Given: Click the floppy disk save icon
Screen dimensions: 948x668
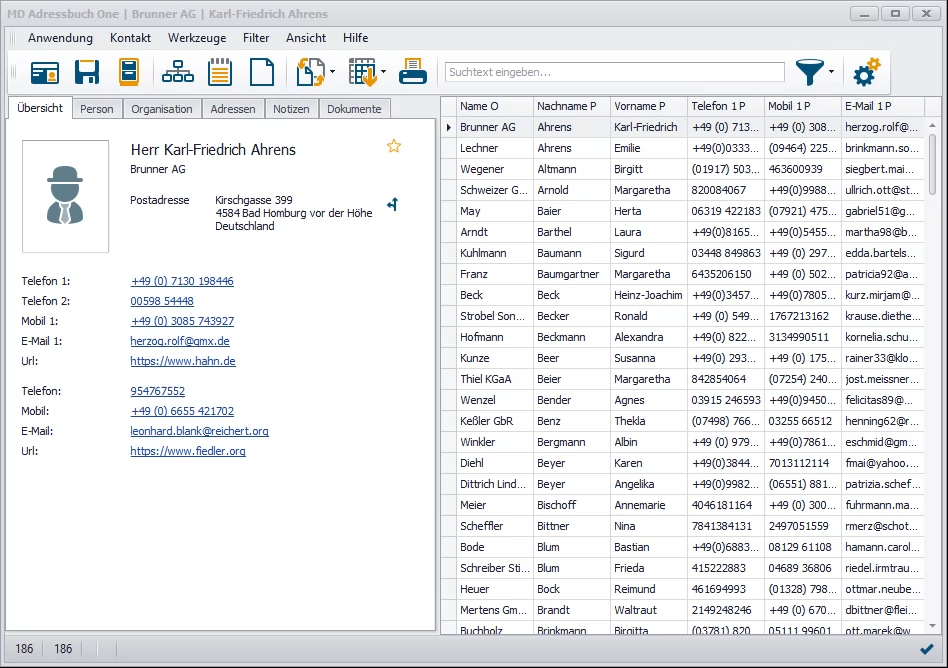Looking at the screenshot, I should pyautogui.click(x=87, y=72).
